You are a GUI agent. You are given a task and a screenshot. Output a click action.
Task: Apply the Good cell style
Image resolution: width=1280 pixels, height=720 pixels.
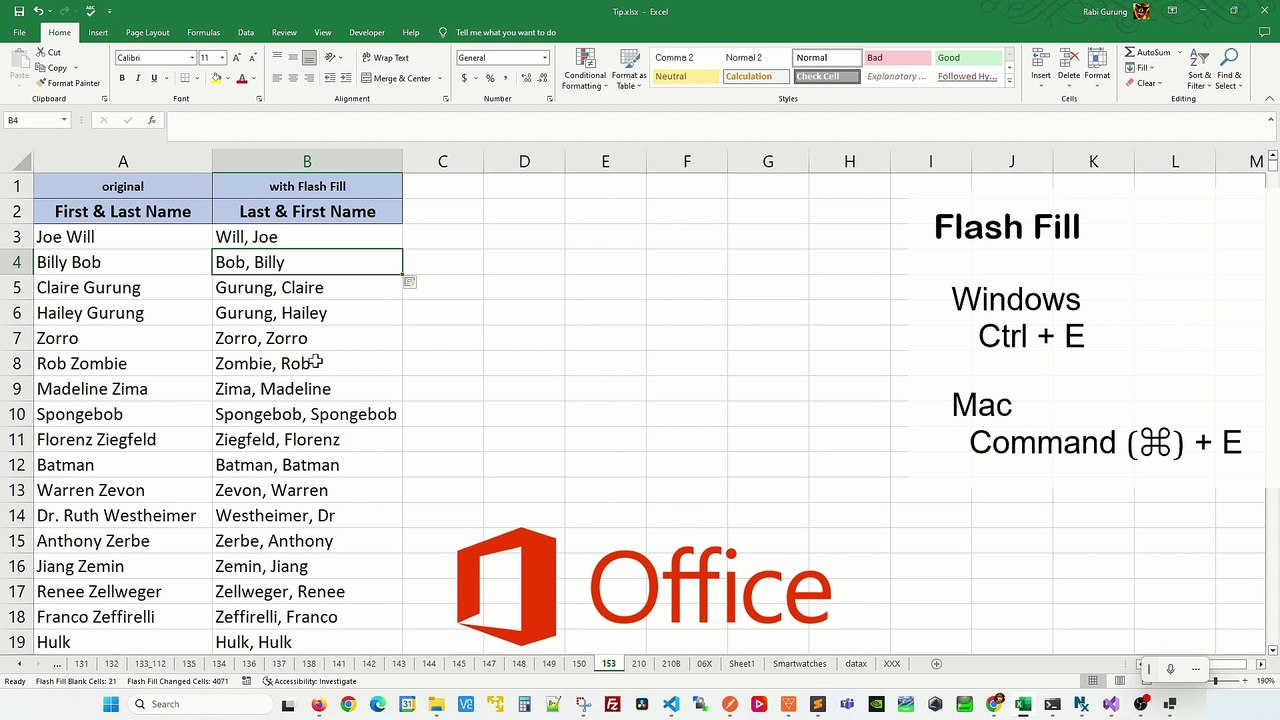pos(968,58)
